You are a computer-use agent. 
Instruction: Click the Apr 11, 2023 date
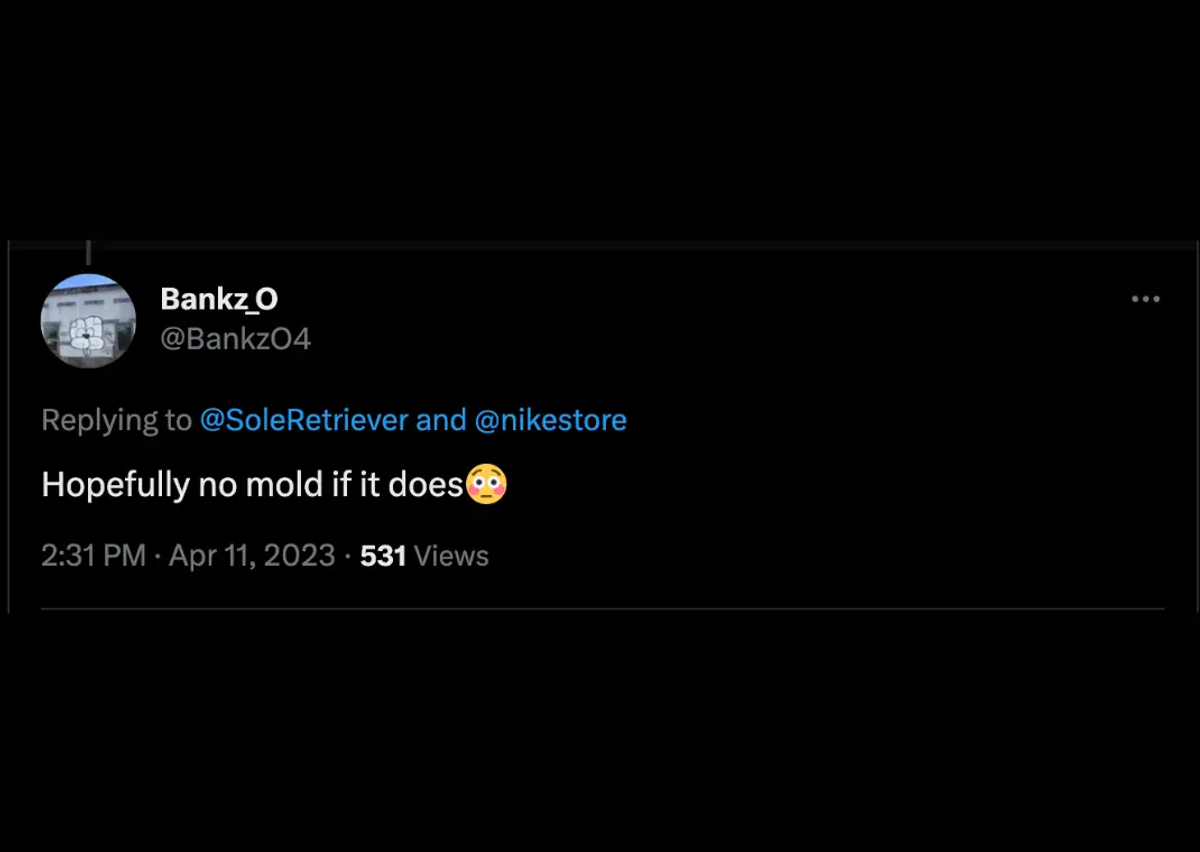pyautogui.click(x=252, y=556)
